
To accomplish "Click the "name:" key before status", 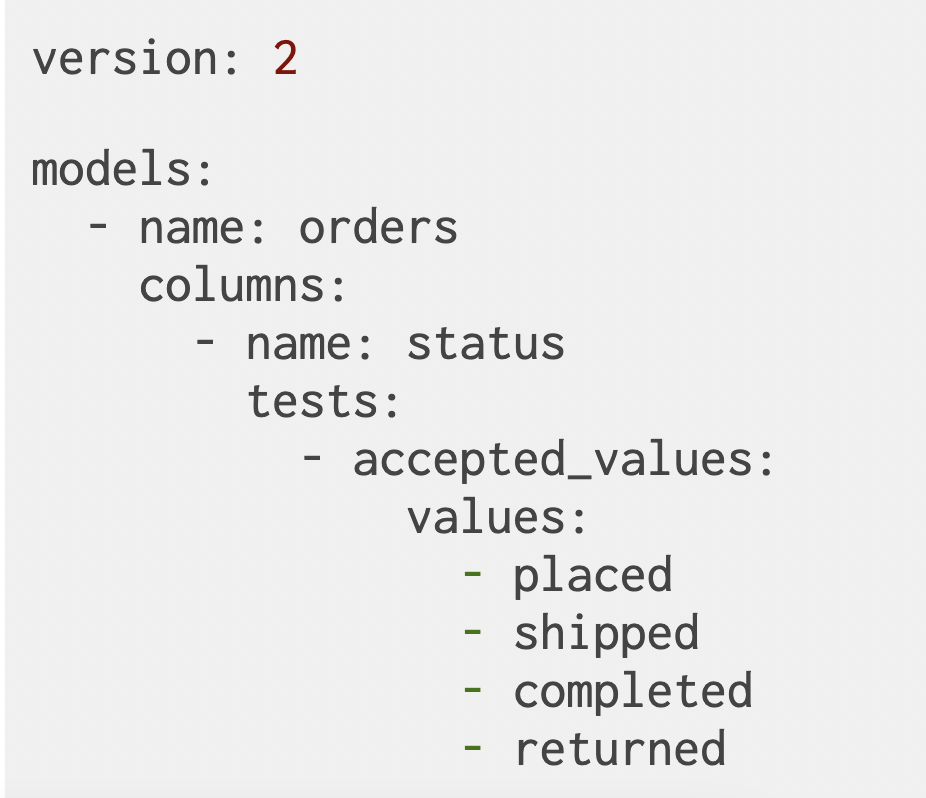I will [310, 344].
